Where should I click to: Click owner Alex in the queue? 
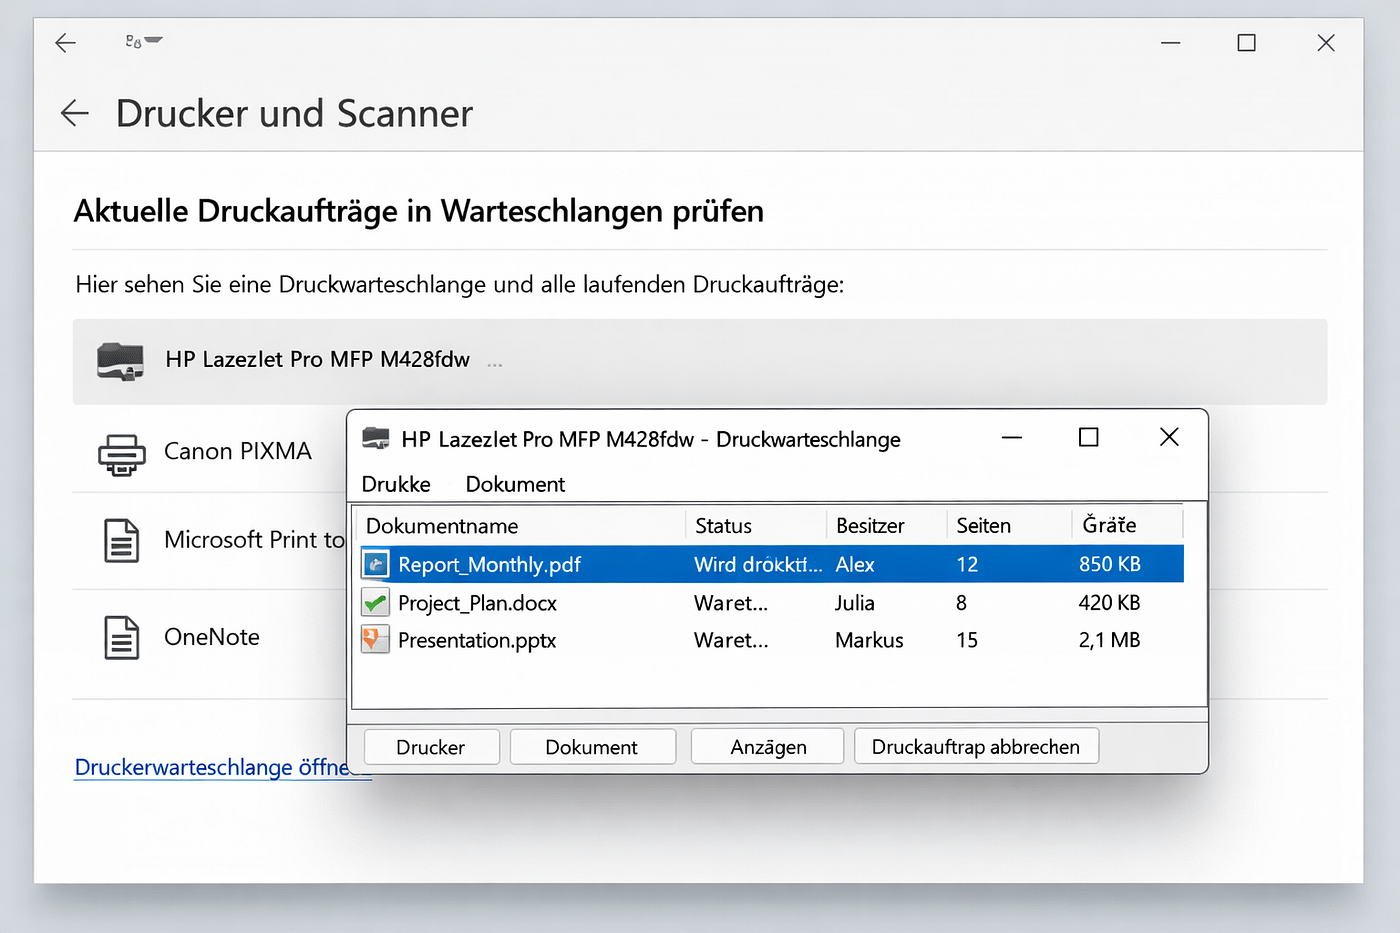click(x=855, y=564)
